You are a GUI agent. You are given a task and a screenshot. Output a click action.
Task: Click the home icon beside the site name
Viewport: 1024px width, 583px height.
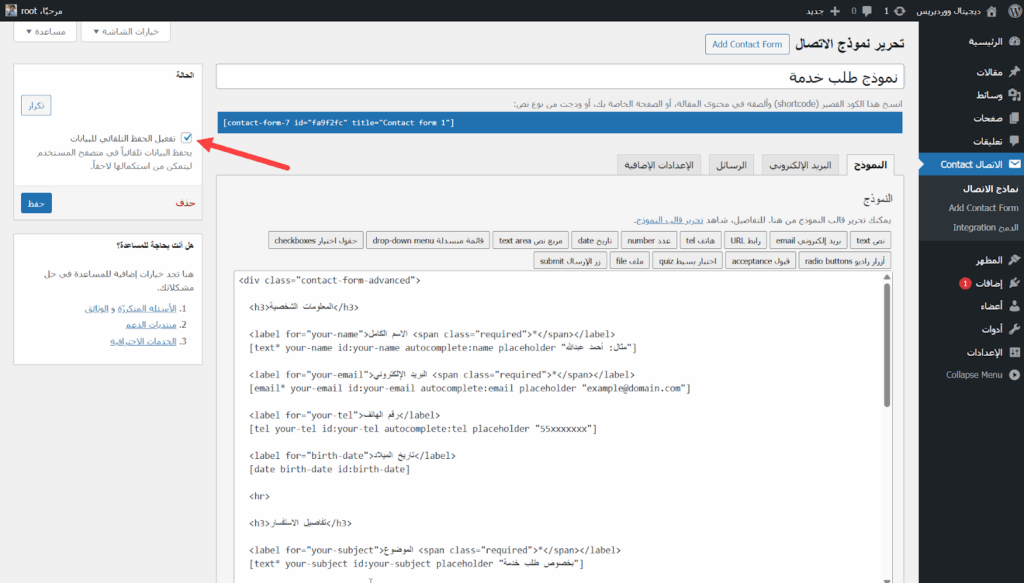(x=991, y=11)
